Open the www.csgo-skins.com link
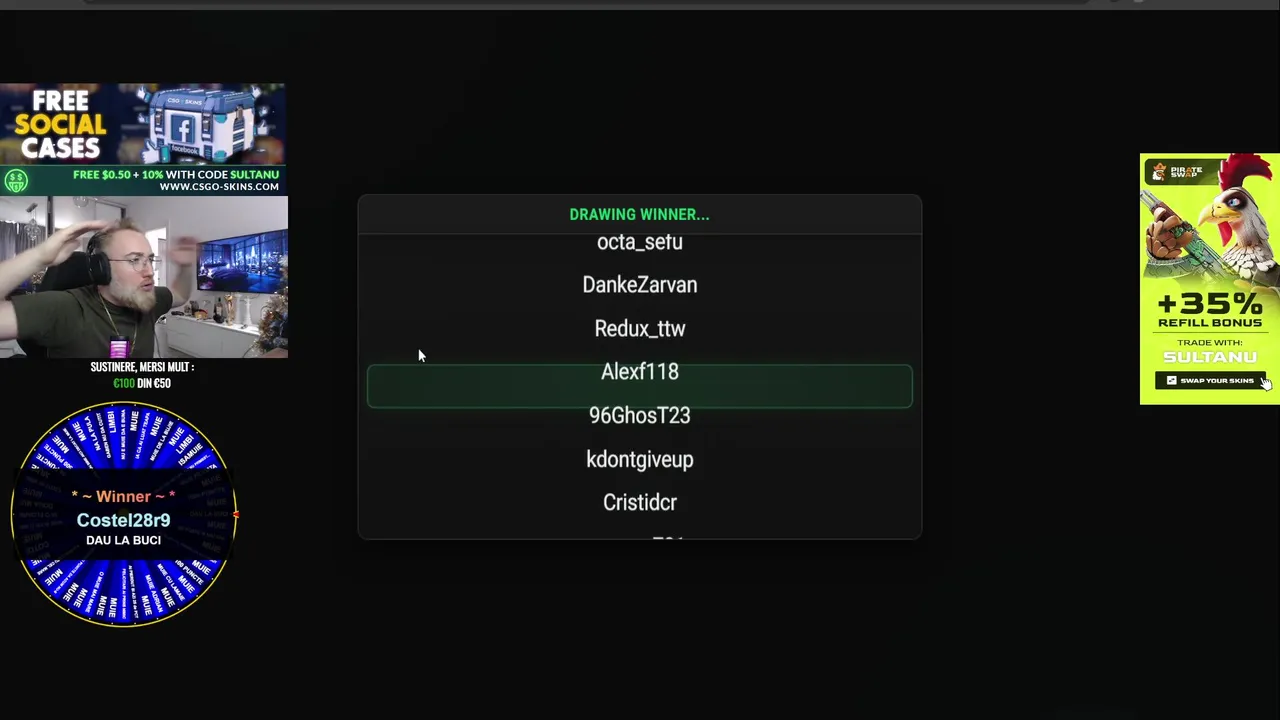 [219, 187]
